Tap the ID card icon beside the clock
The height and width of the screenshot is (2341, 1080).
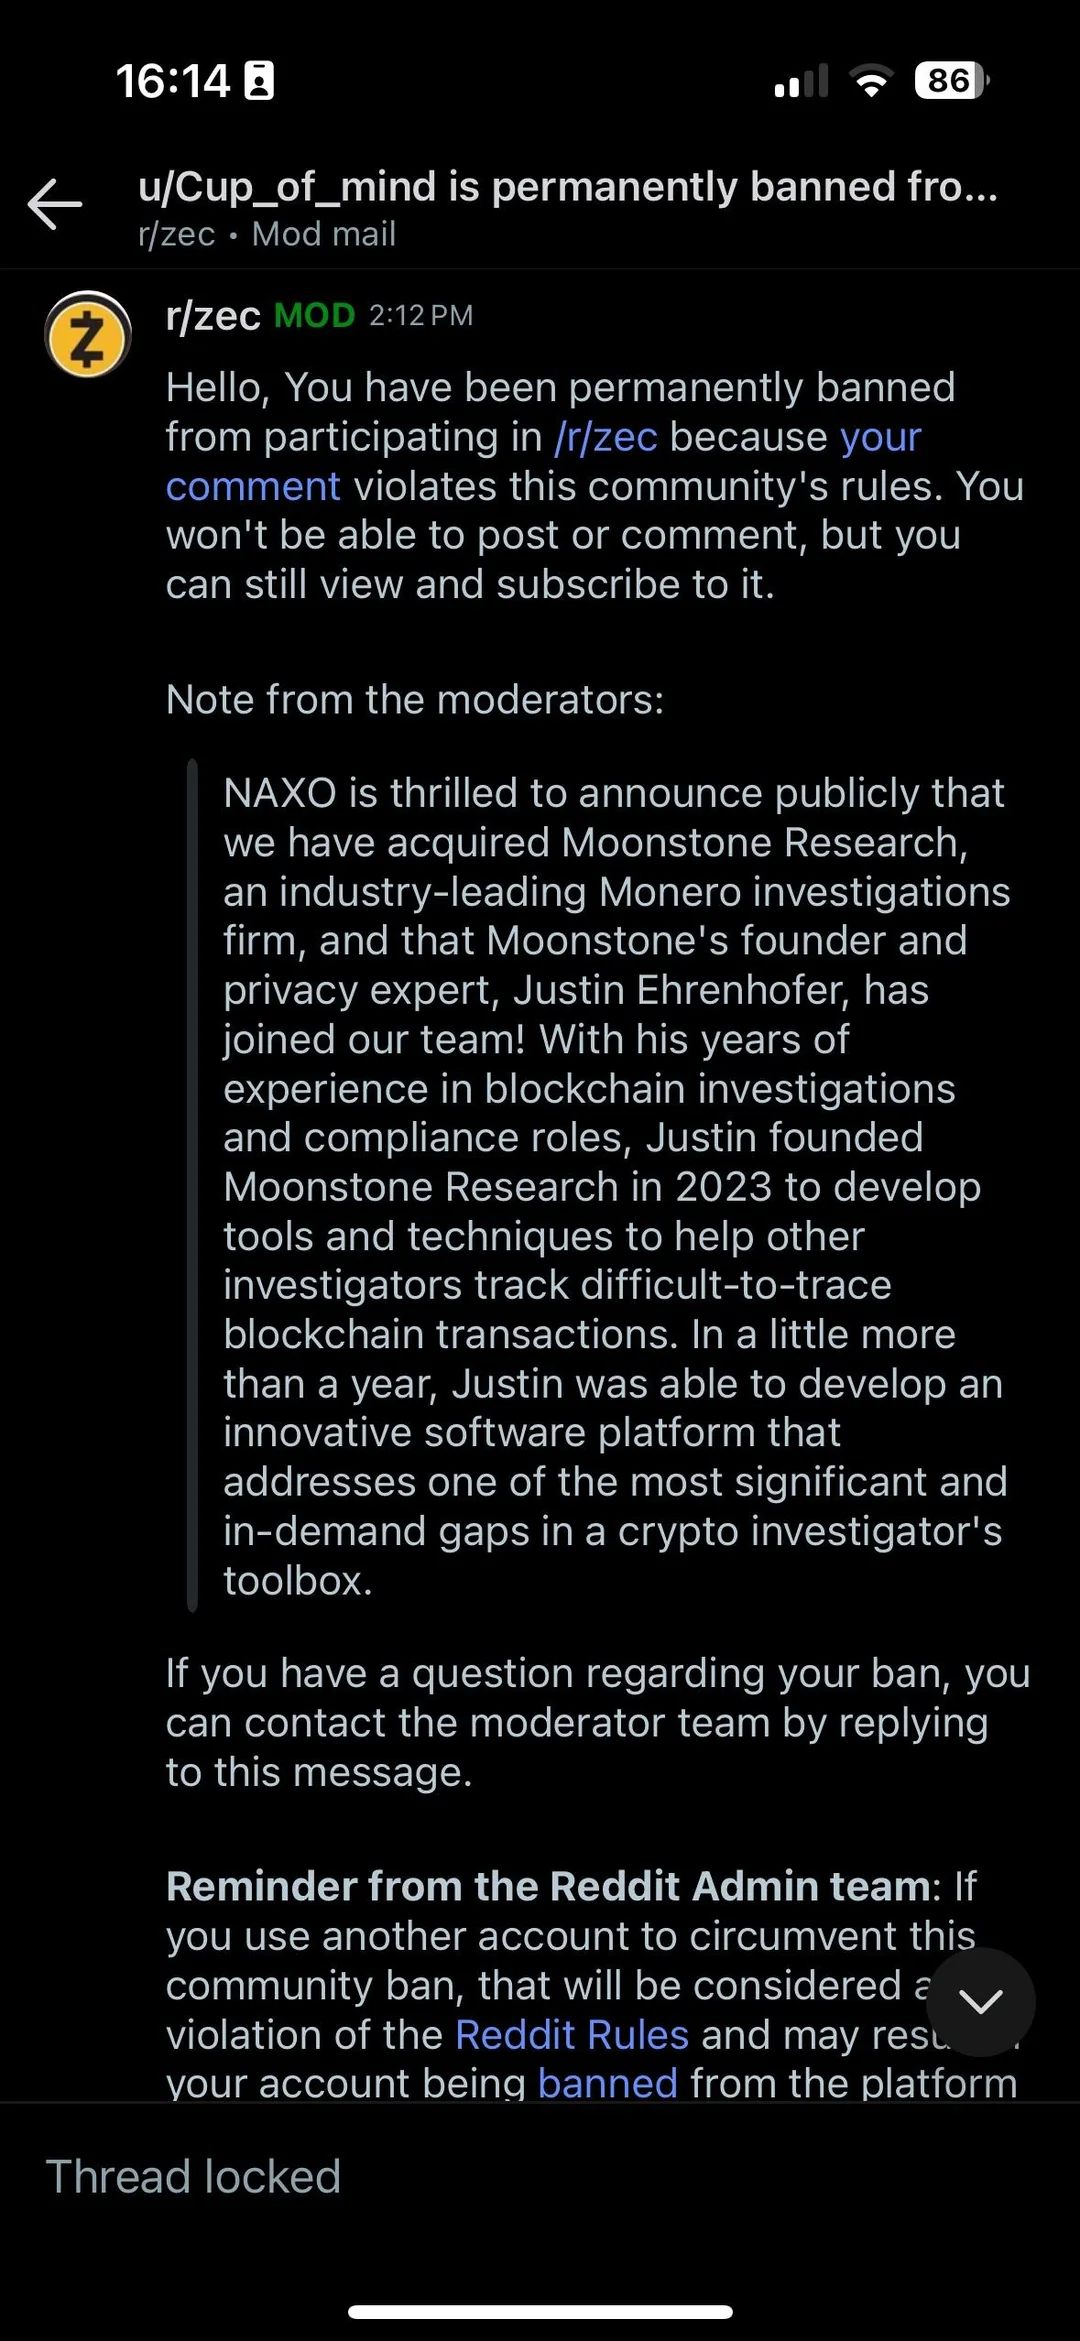260,81
